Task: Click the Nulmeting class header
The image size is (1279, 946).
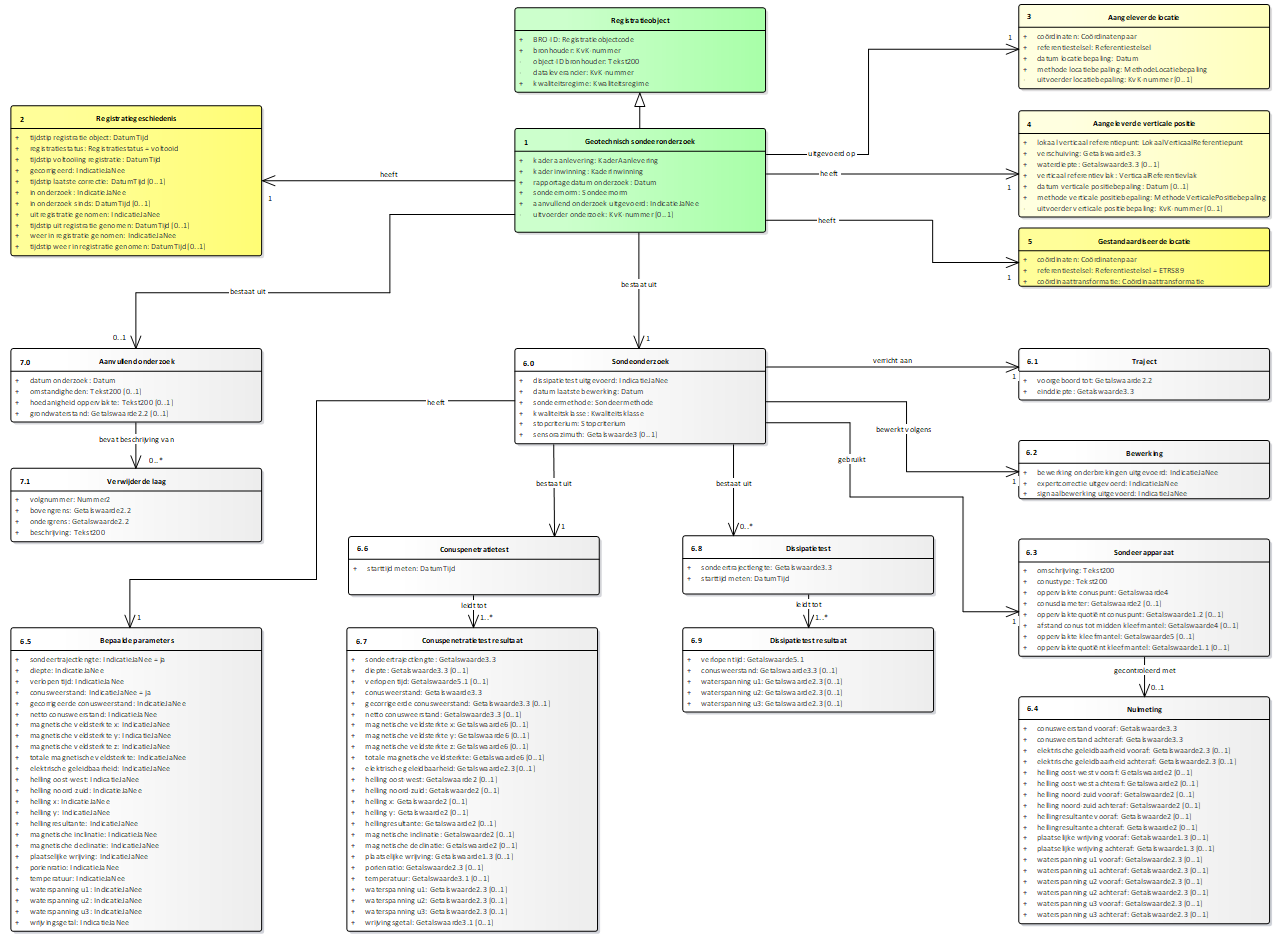Action: point(1145,709)
